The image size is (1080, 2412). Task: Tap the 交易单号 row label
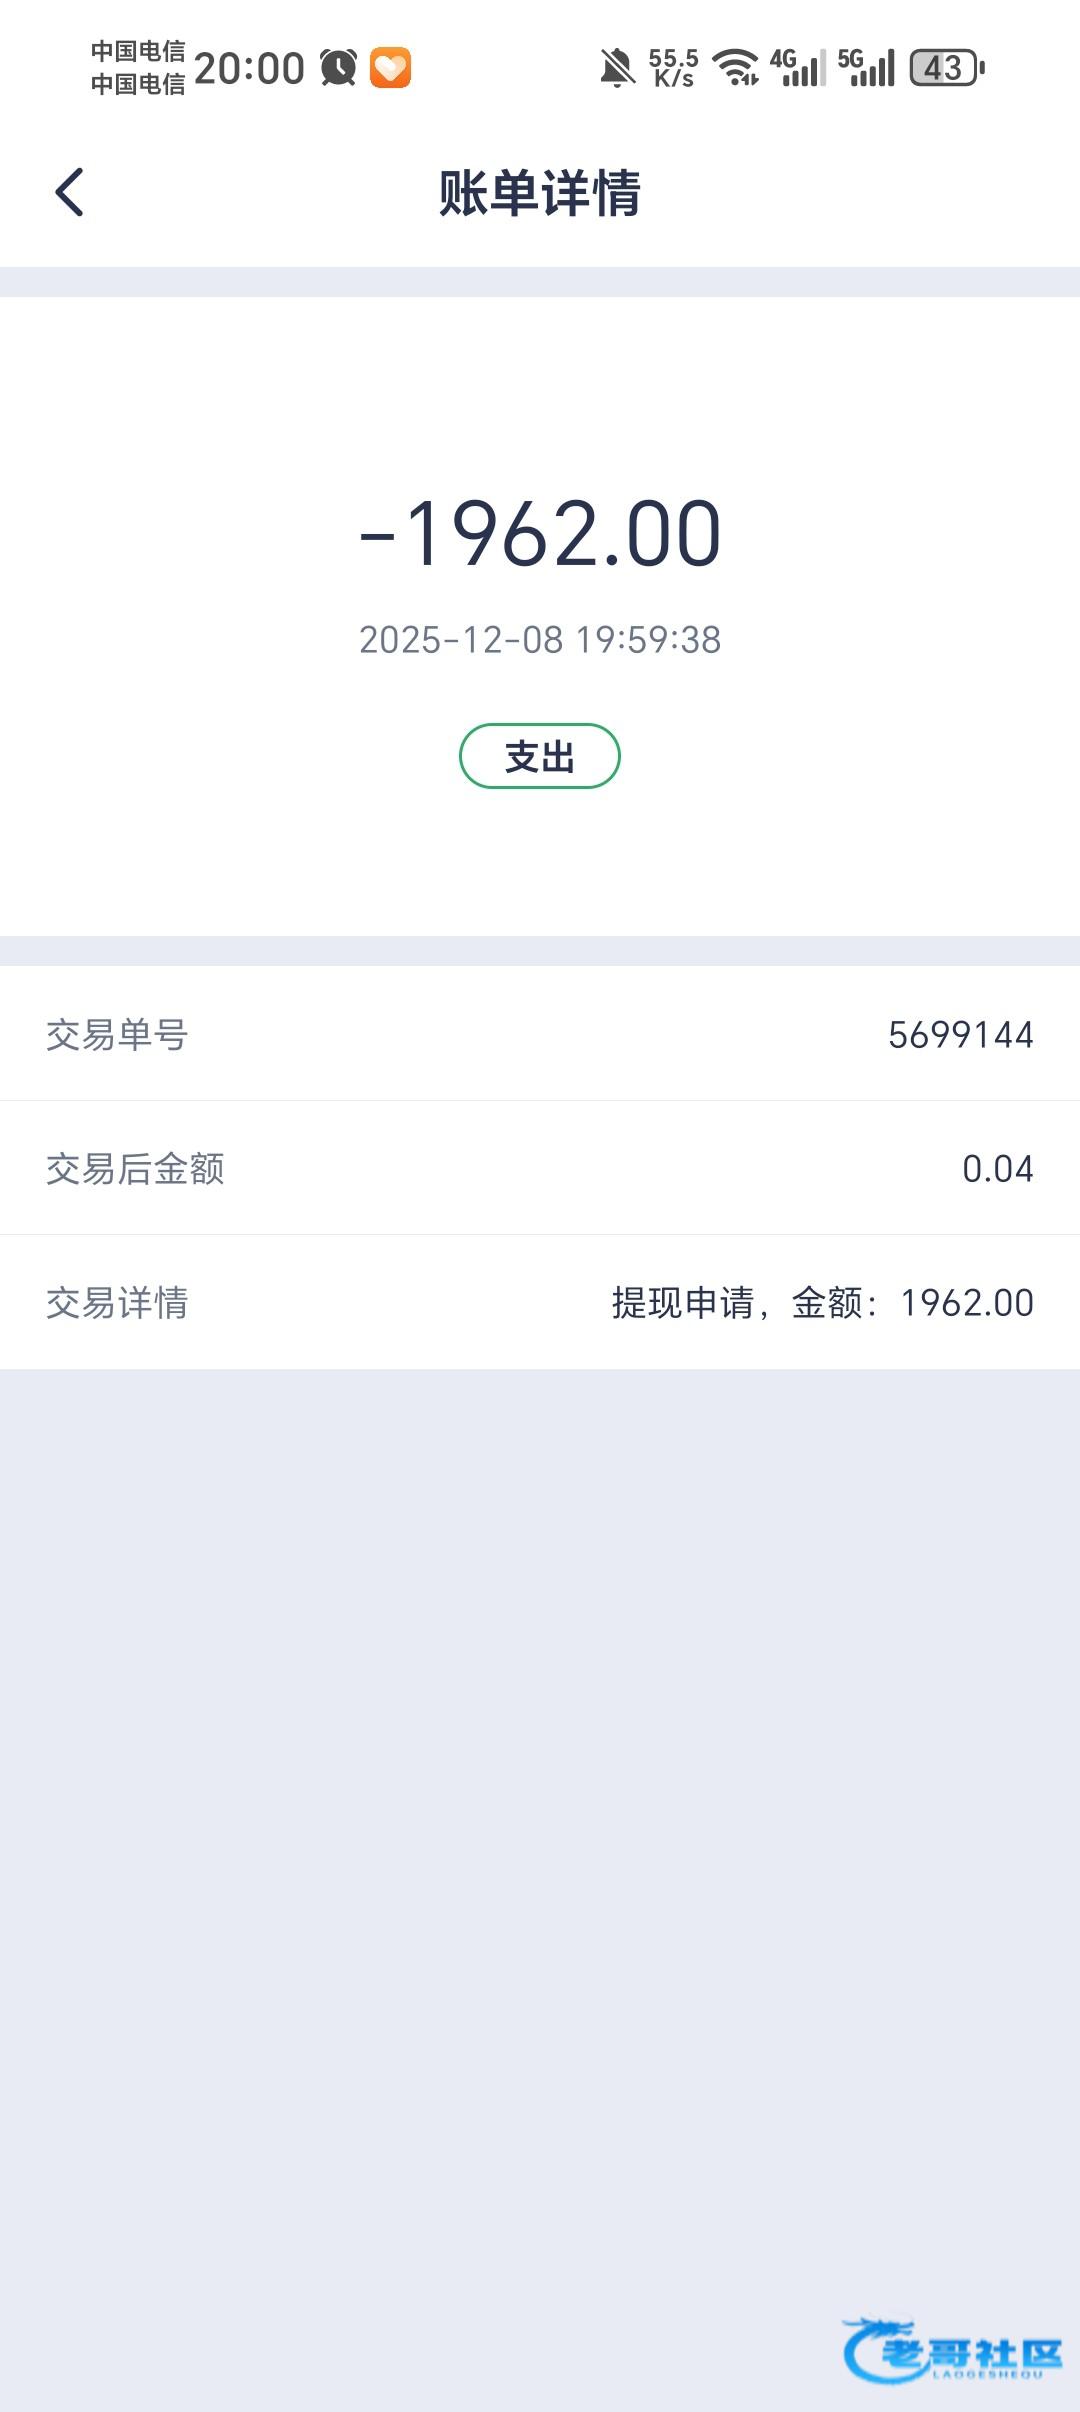117,1034
